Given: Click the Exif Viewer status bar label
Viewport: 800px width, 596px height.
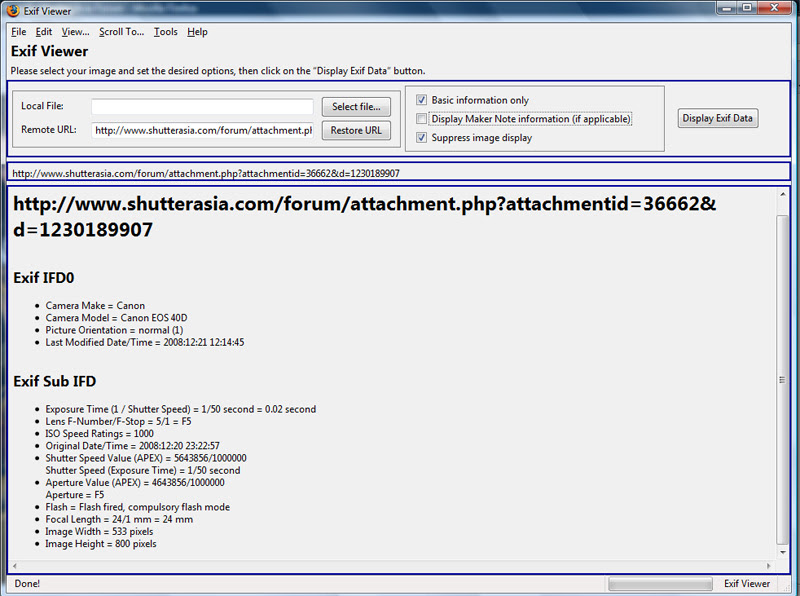Looking at the screenshot, I should pos(746,584).
